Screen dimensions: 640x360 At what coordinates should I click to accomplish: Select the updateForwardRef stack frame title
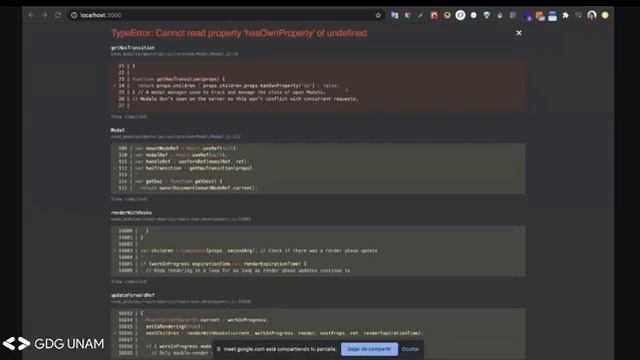(x=133, y=295)
